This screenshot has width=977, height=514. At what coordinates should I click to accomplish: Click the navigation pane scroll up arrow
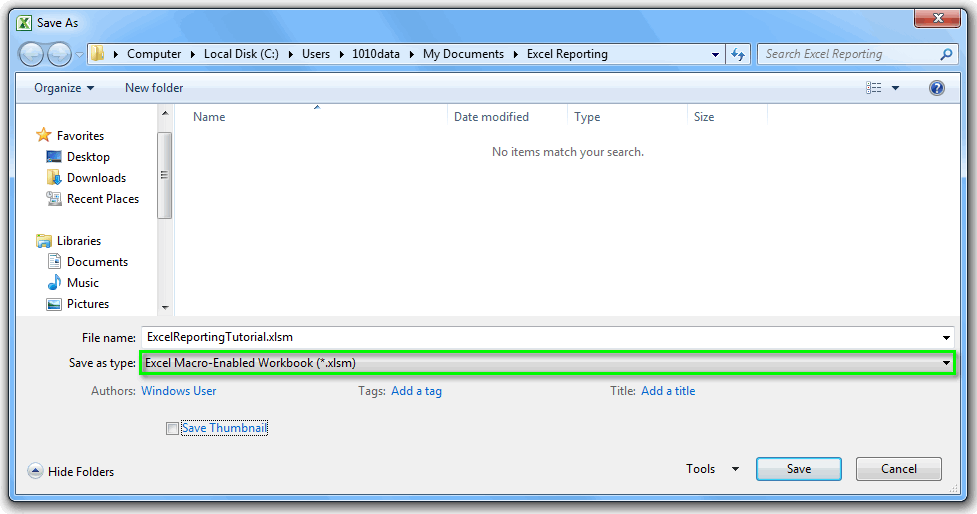(164, 113)
